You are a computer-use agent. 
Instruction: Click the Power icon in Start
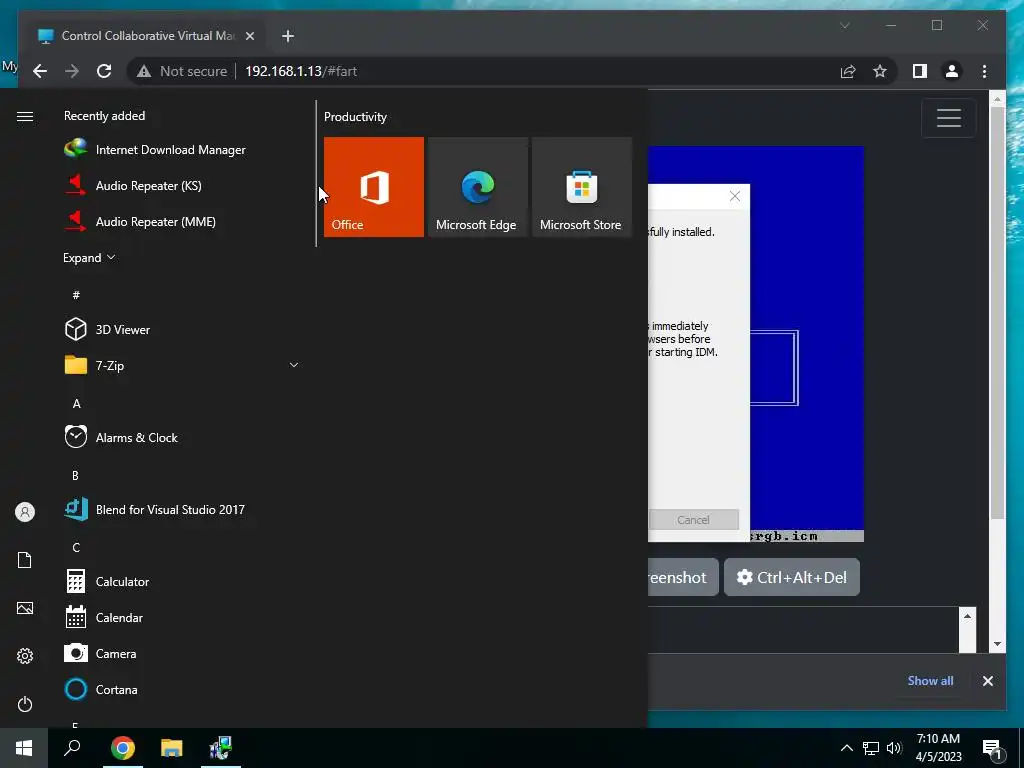pyautogui.click(x=25, y=704)
